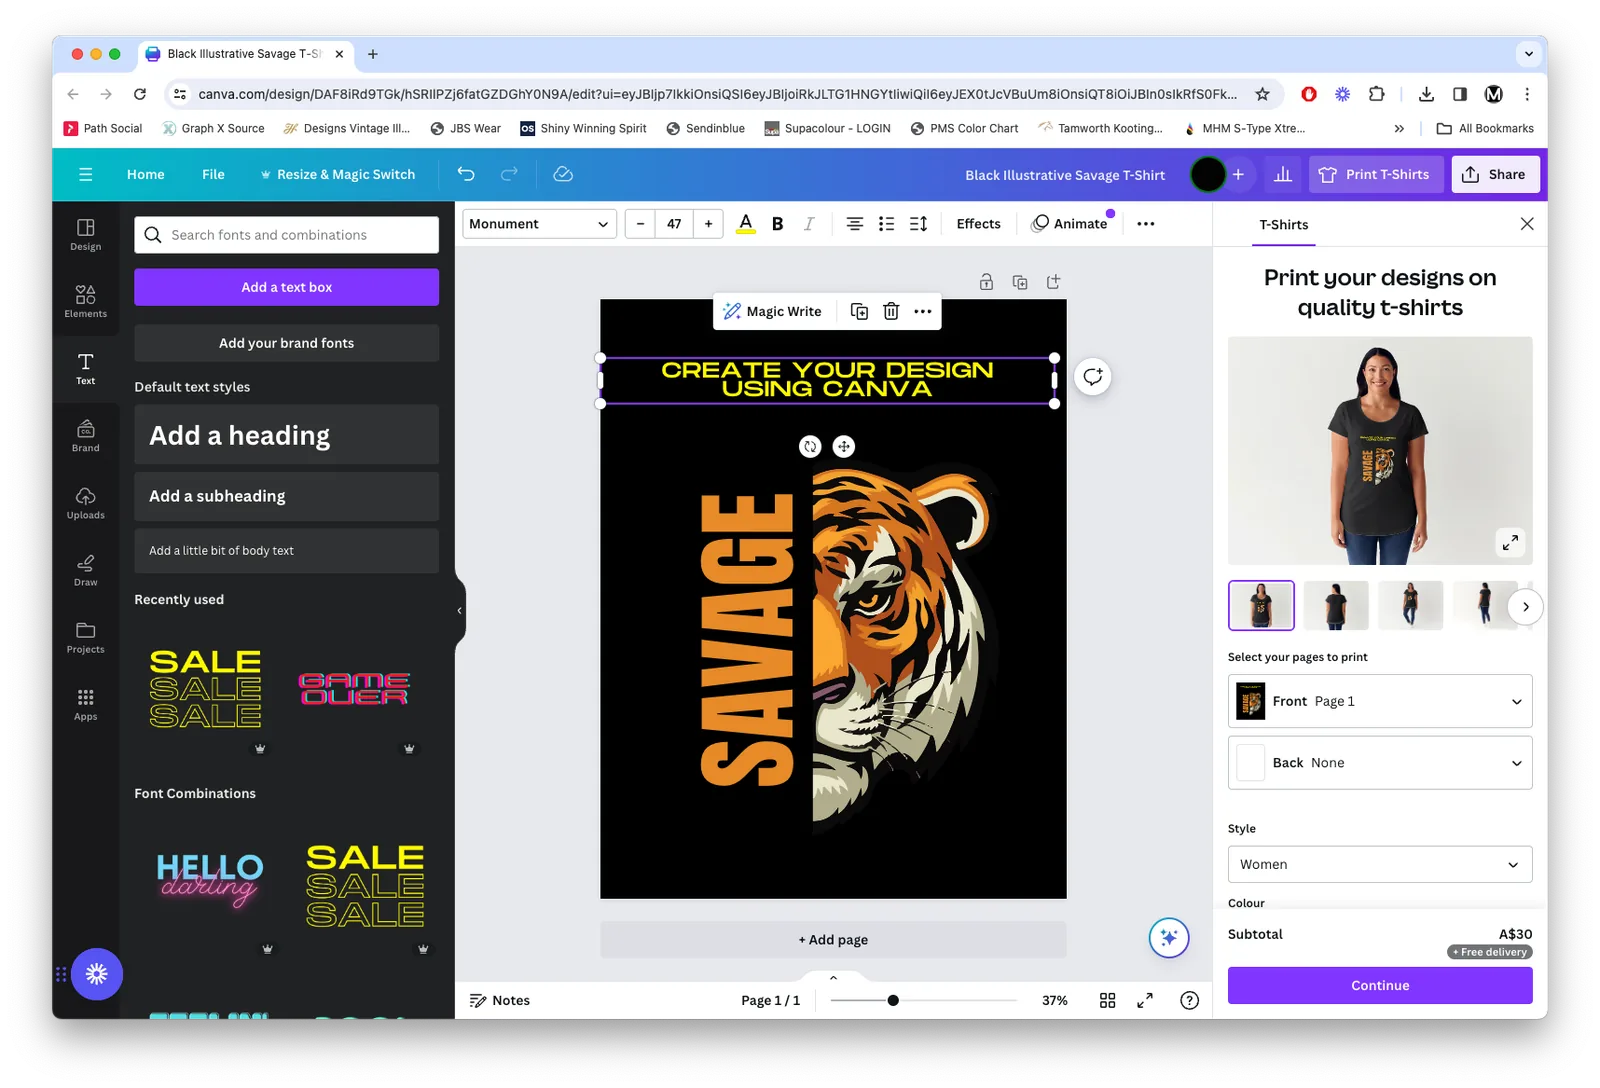The width and height of the screenshot is (1600, 1088).
Task: Open the Uploads panel
Action: coord(85,503)
